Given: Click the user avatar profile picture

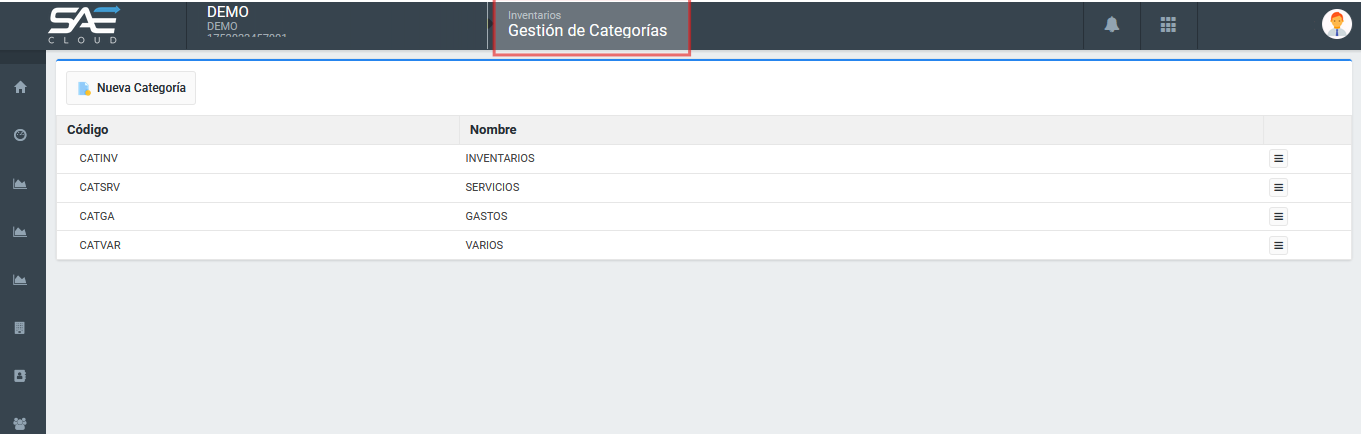Looking at the screenshot, I should coord(1336,25).
